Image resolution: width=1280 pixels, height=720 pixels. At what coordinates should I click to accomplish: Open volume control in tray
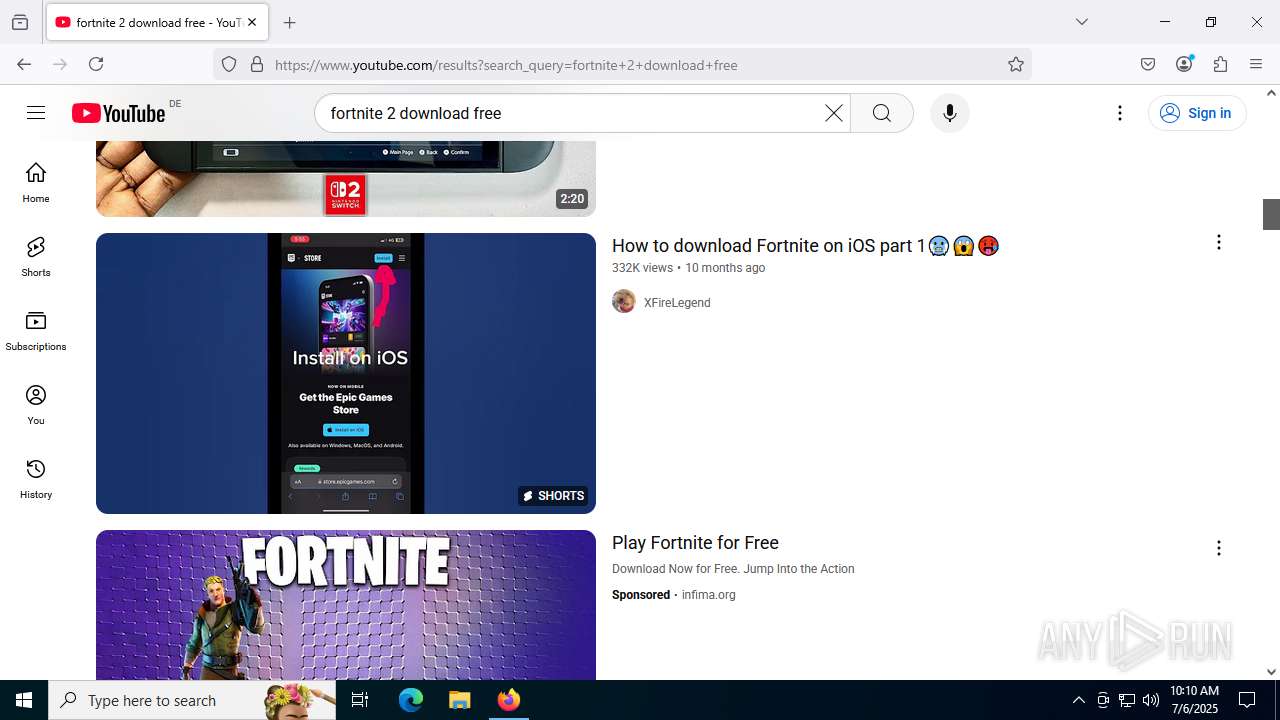1151,700
